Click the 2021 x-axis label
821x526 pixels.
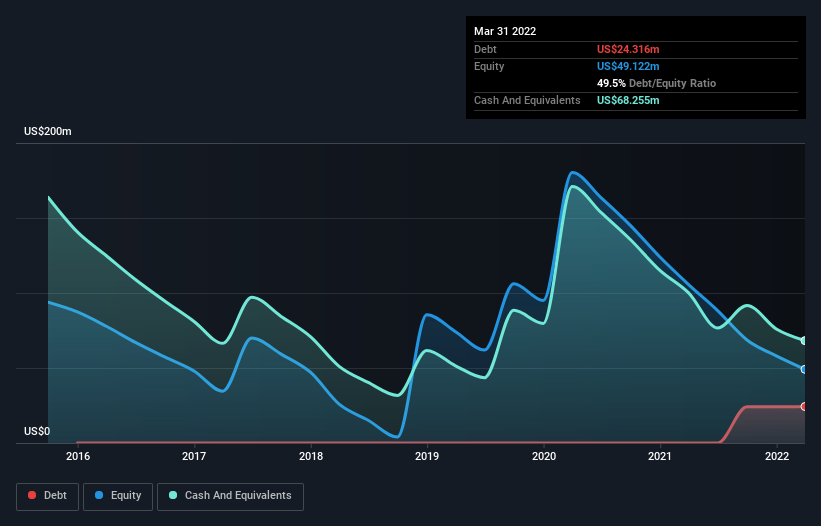660,456
